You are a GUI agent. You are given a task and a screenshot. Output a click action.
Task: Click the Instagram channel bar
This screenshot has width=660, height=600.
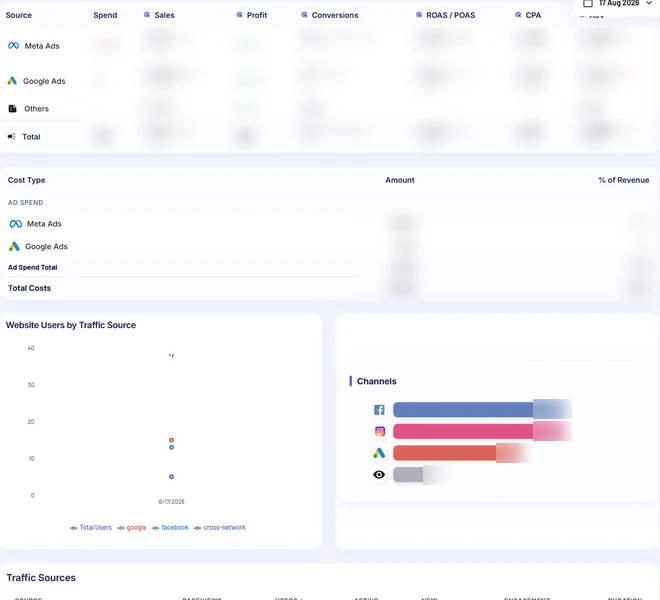coord(482,432)
